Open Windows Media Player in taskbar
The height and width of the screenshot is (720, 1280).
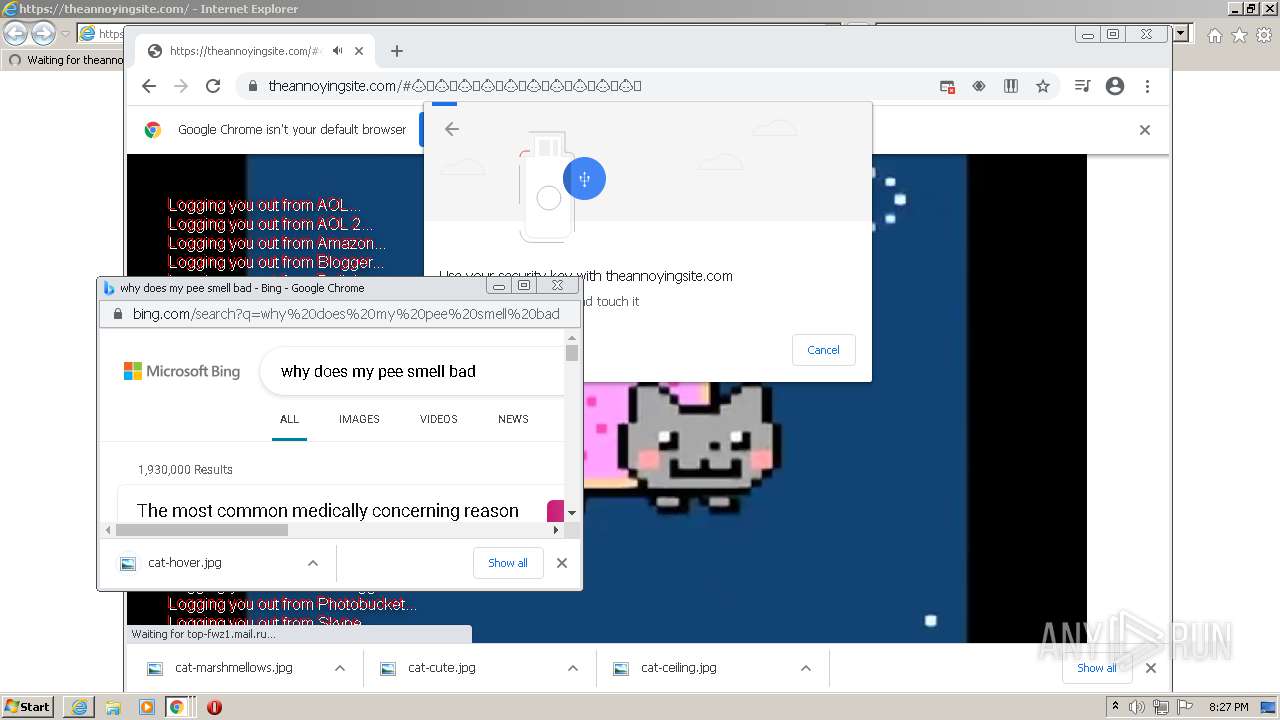tap(147, 707)
